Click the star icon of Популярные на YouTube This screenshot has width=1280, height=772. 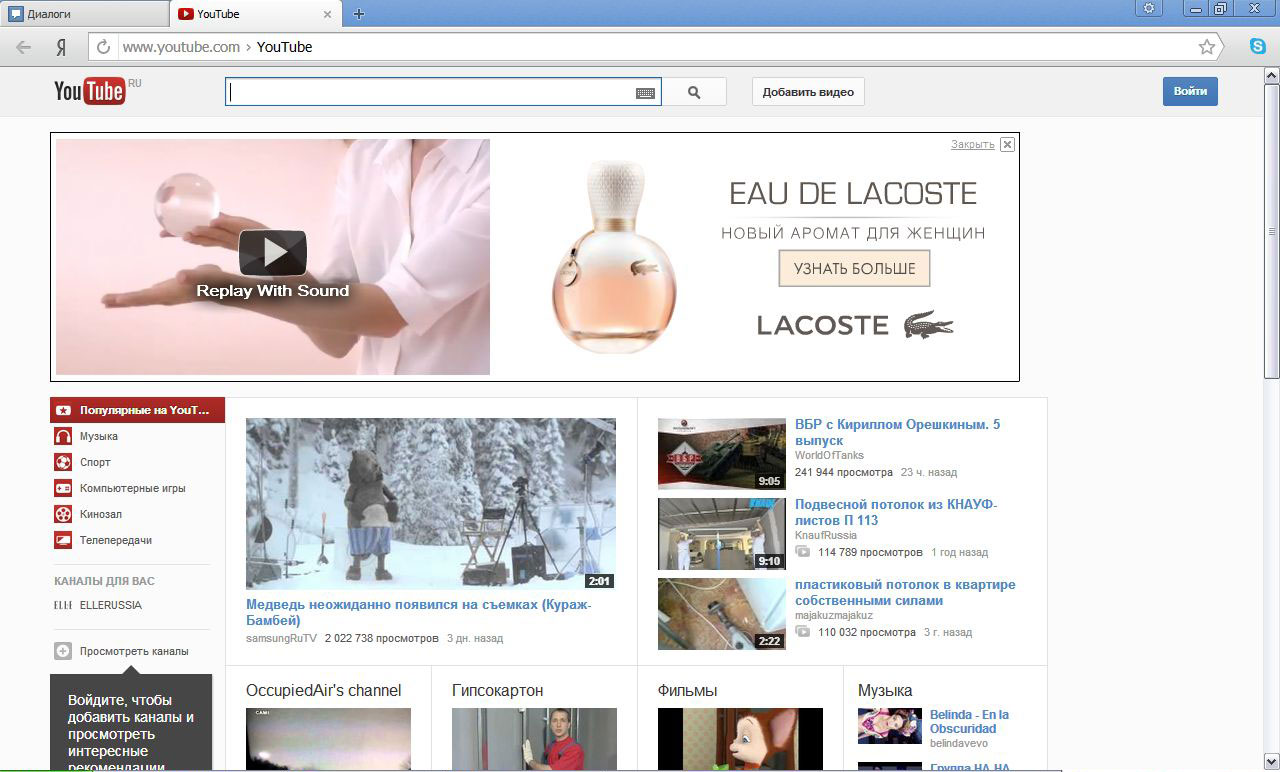pos(63,410)
